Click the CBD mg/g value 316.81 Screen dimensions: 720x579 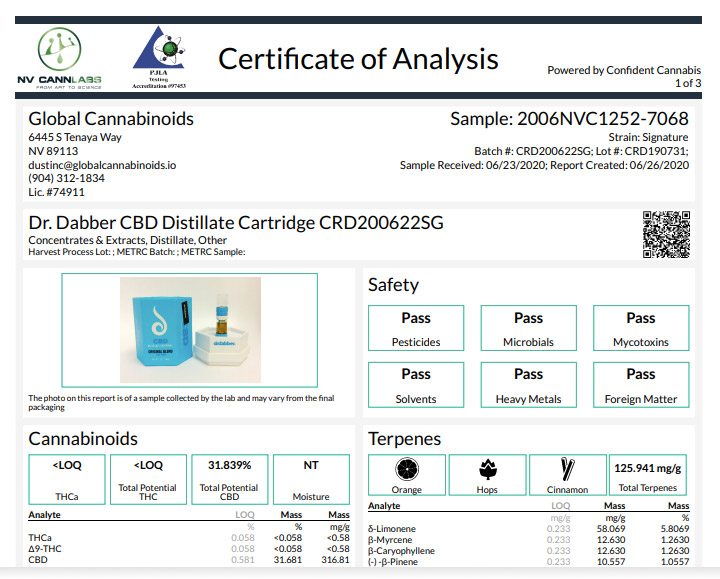pos(335,560)
